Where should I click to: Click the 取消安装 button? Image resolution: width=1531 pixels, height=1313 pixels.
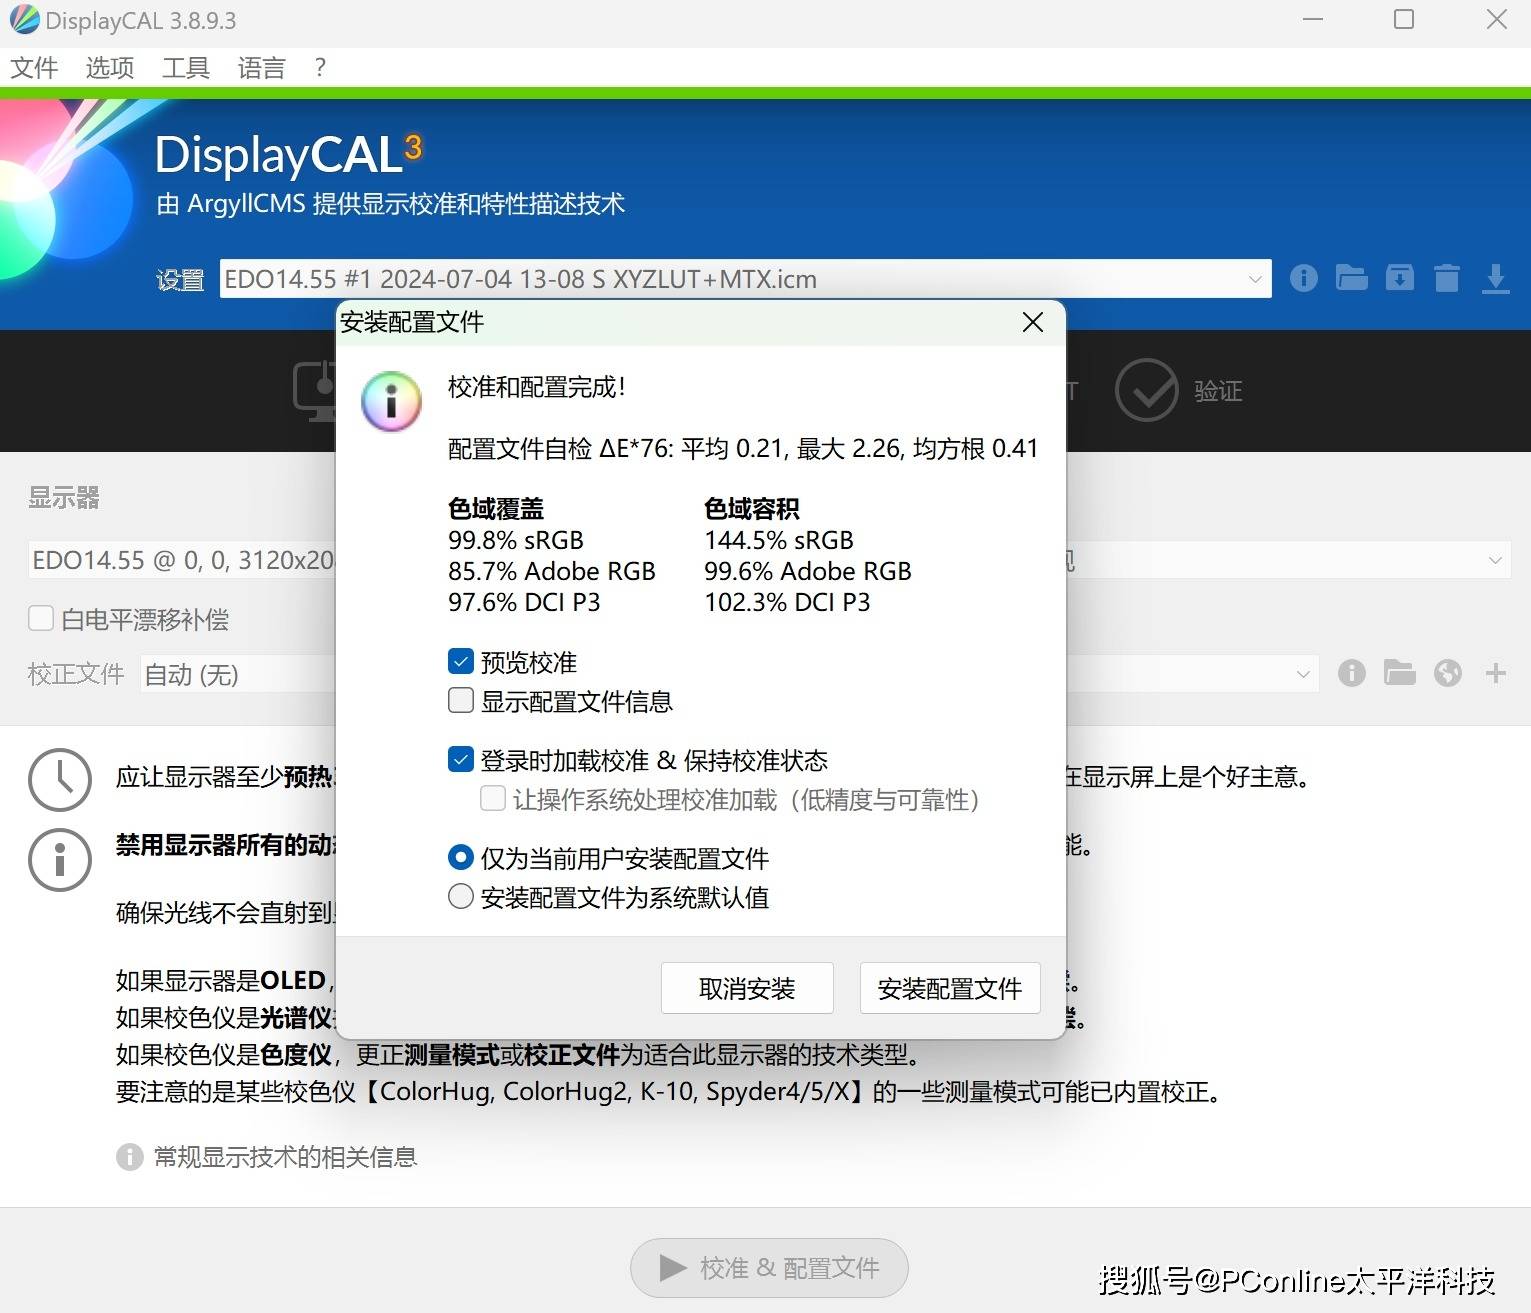pos(747,989)
